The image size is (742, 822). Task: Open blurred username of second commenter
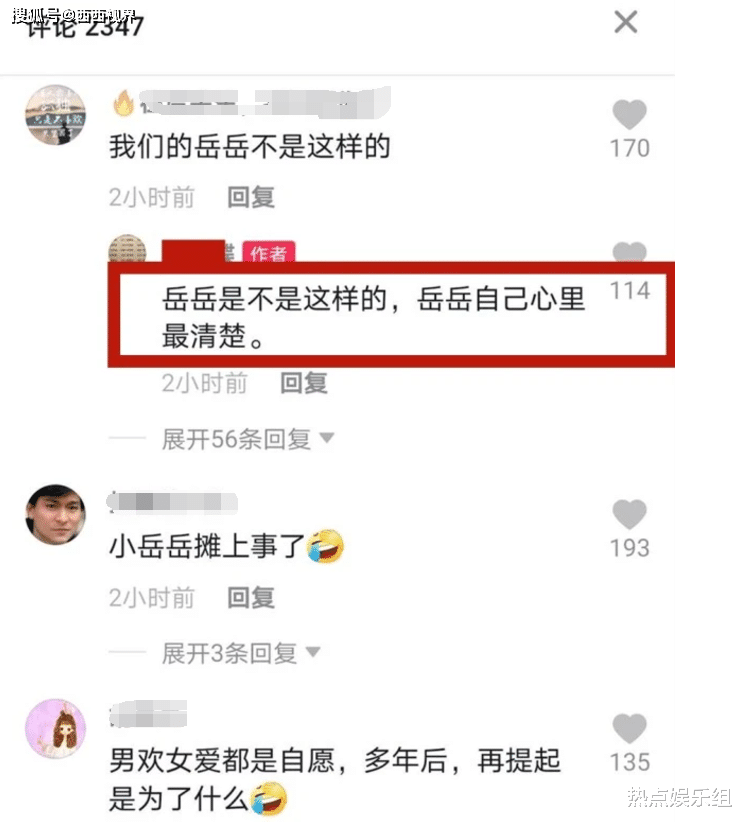pyautogui.click(x=173, y=502)
